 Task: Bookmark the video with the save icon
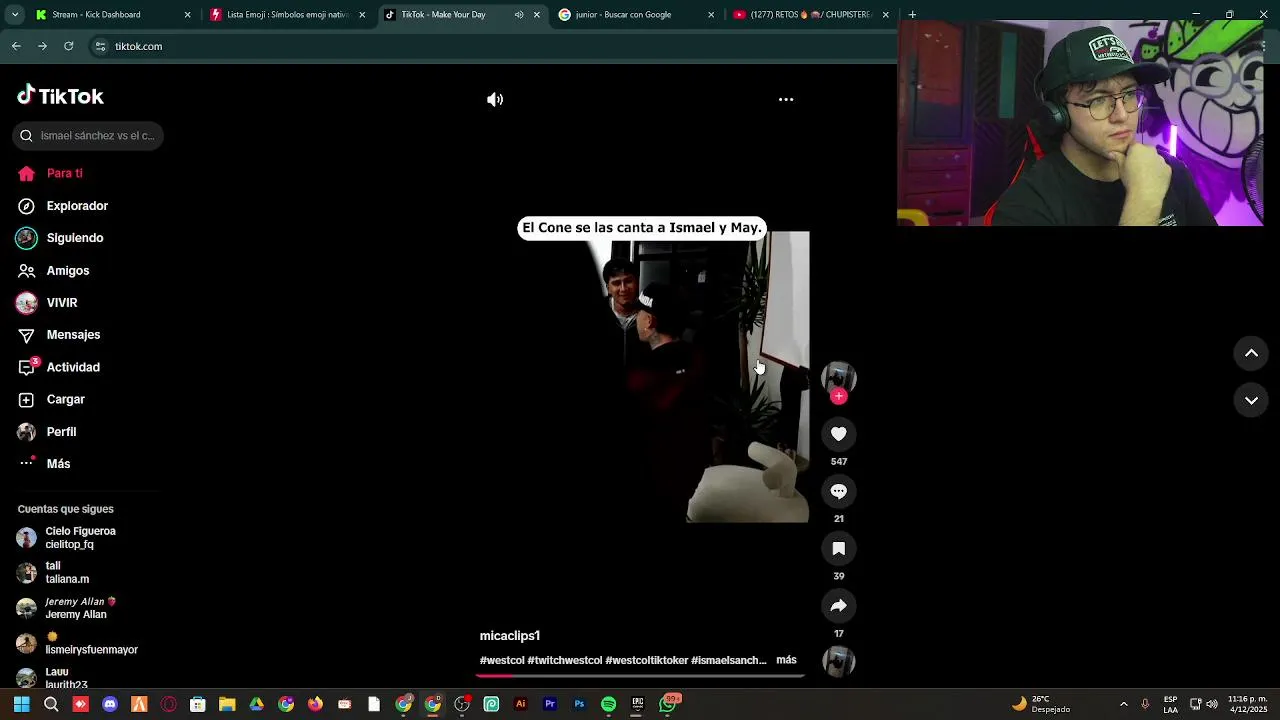click(839, 548)
